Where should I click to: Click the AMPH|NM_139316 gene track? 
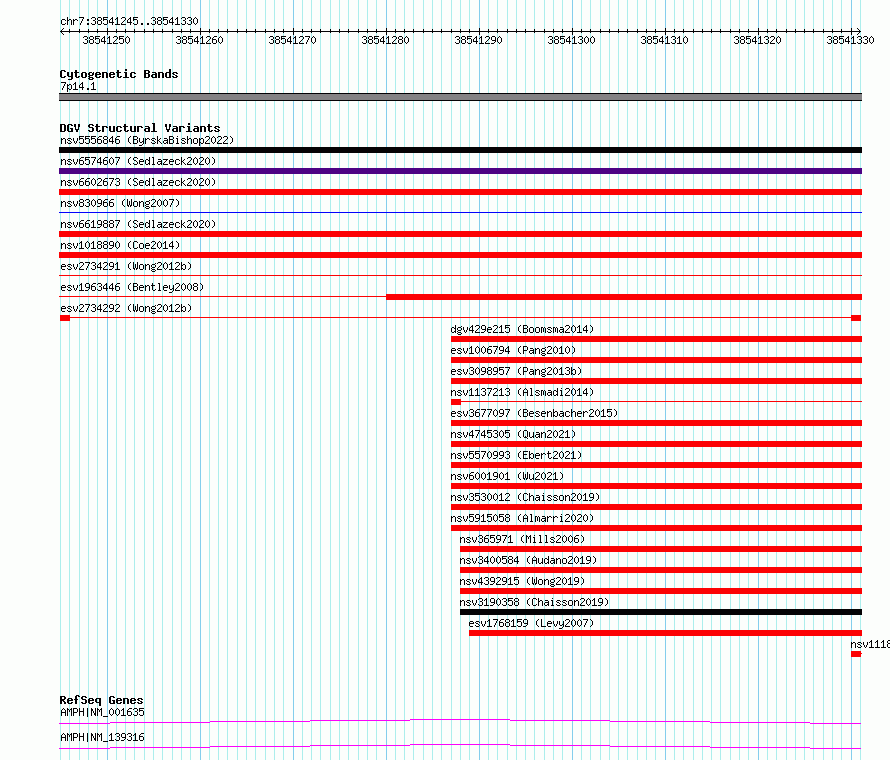(x=460, y=746)
